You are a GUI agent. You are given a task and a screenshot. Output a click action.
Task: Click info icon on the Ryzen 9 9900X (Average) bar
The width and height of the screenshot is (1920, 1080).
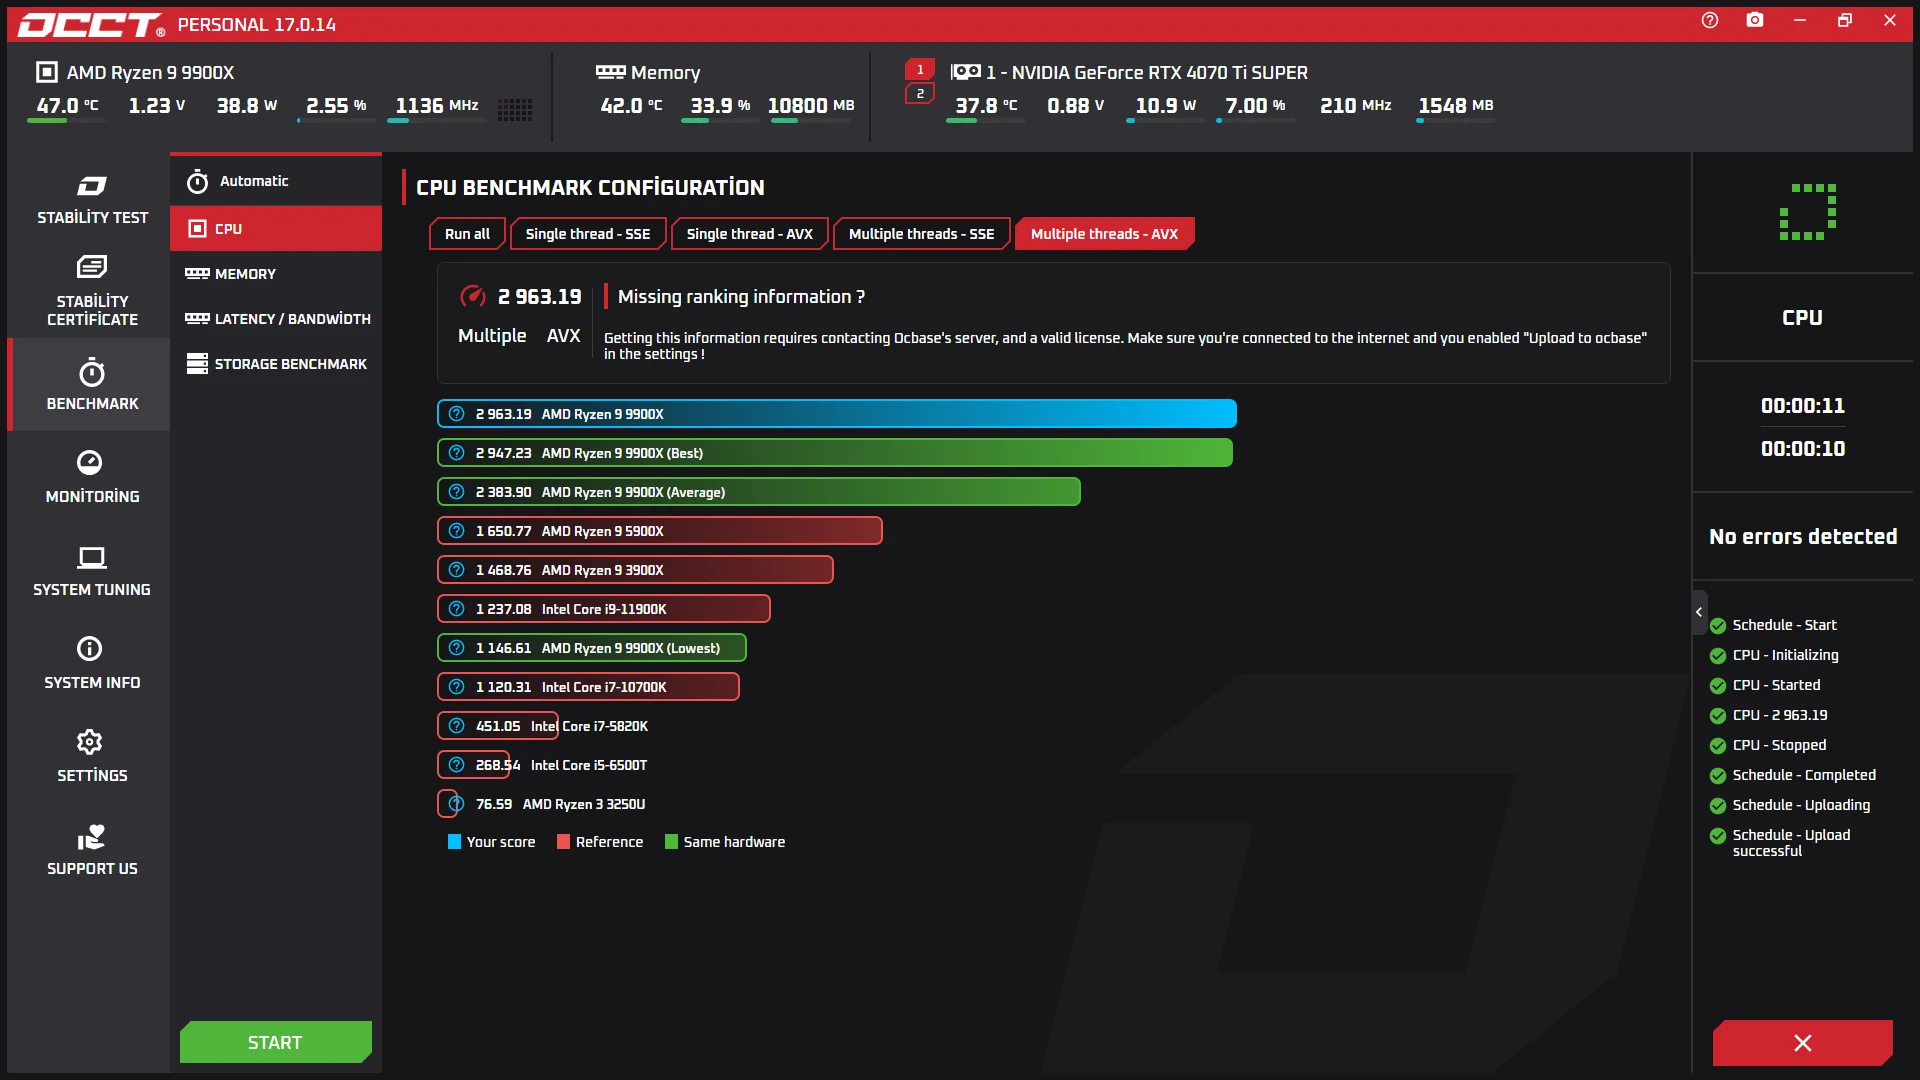coord(457,492)
